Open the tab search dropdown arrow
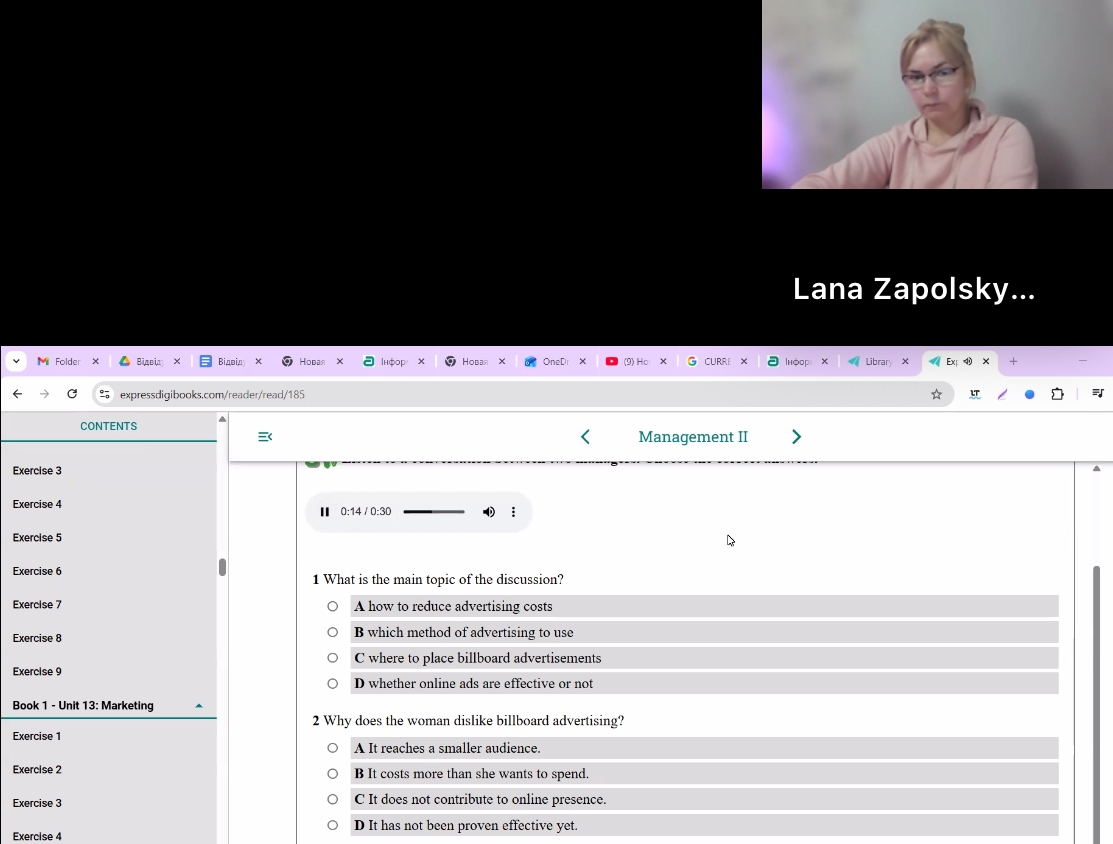1113x844 pixels. (17, 362)
